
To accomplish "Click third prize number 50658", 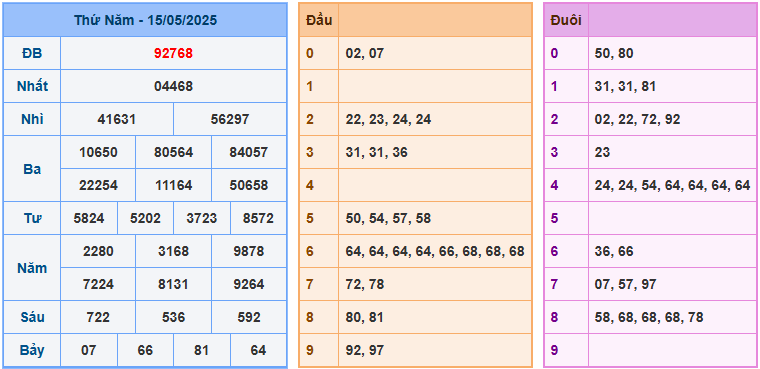I will (x=249, y=185).
